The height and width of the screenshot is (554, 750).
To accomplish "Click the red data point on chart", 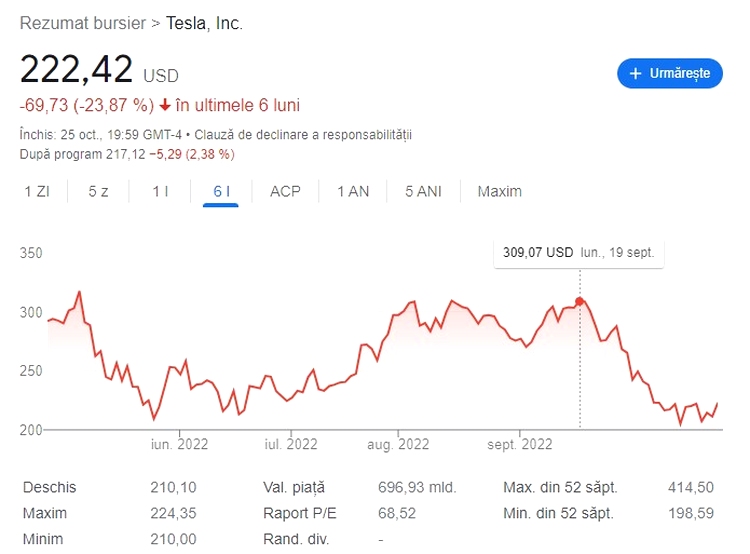I will (x=580, y=301).
